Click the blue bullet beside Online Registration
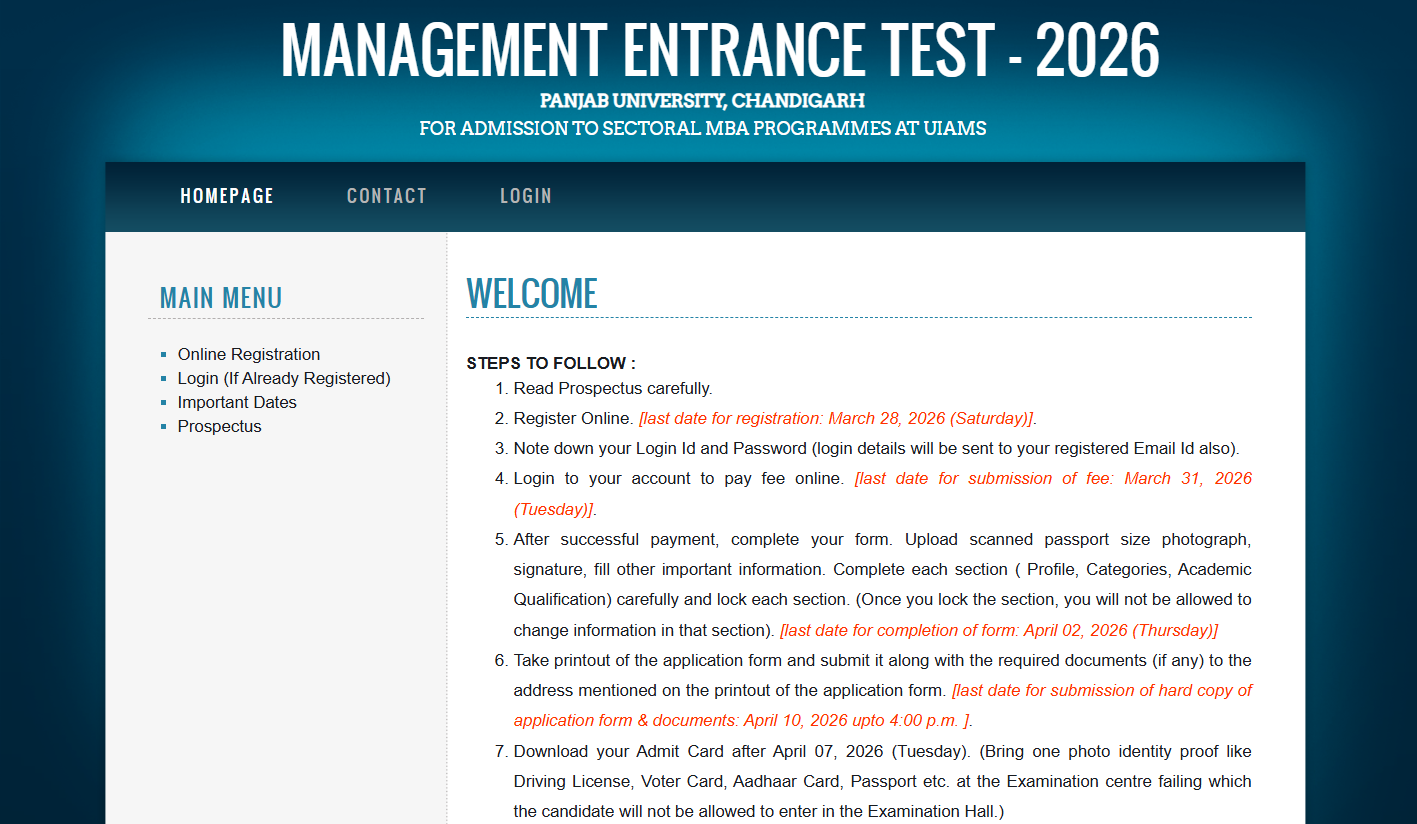The image size is (1417, 824). pyautogui.click(x=164, y=353)
